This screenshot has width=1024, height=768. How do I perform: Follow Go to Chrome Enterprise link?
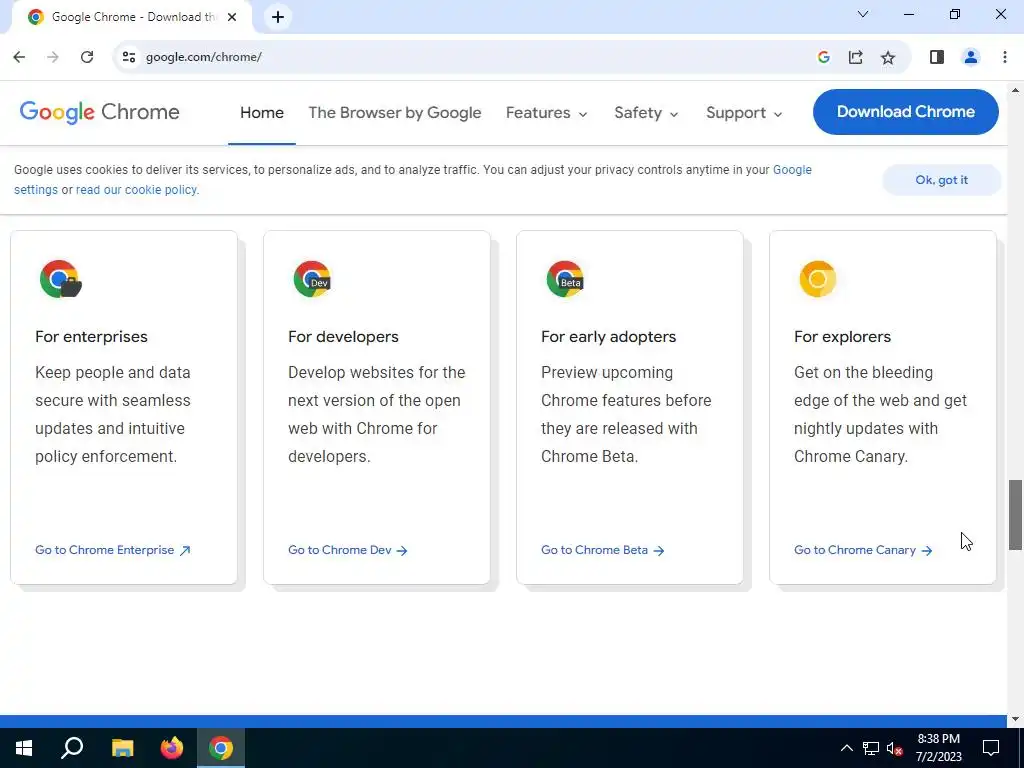[x=112, y=550]
